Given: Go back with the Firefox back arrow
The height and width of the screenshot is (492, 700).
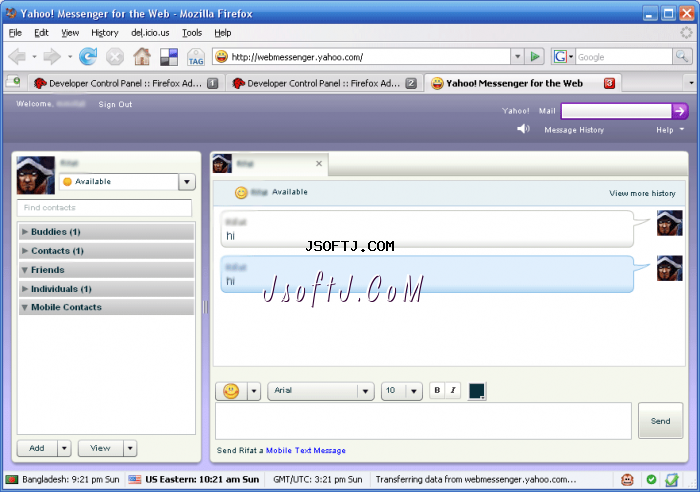Looking at the screenshot, I should 18,57.
